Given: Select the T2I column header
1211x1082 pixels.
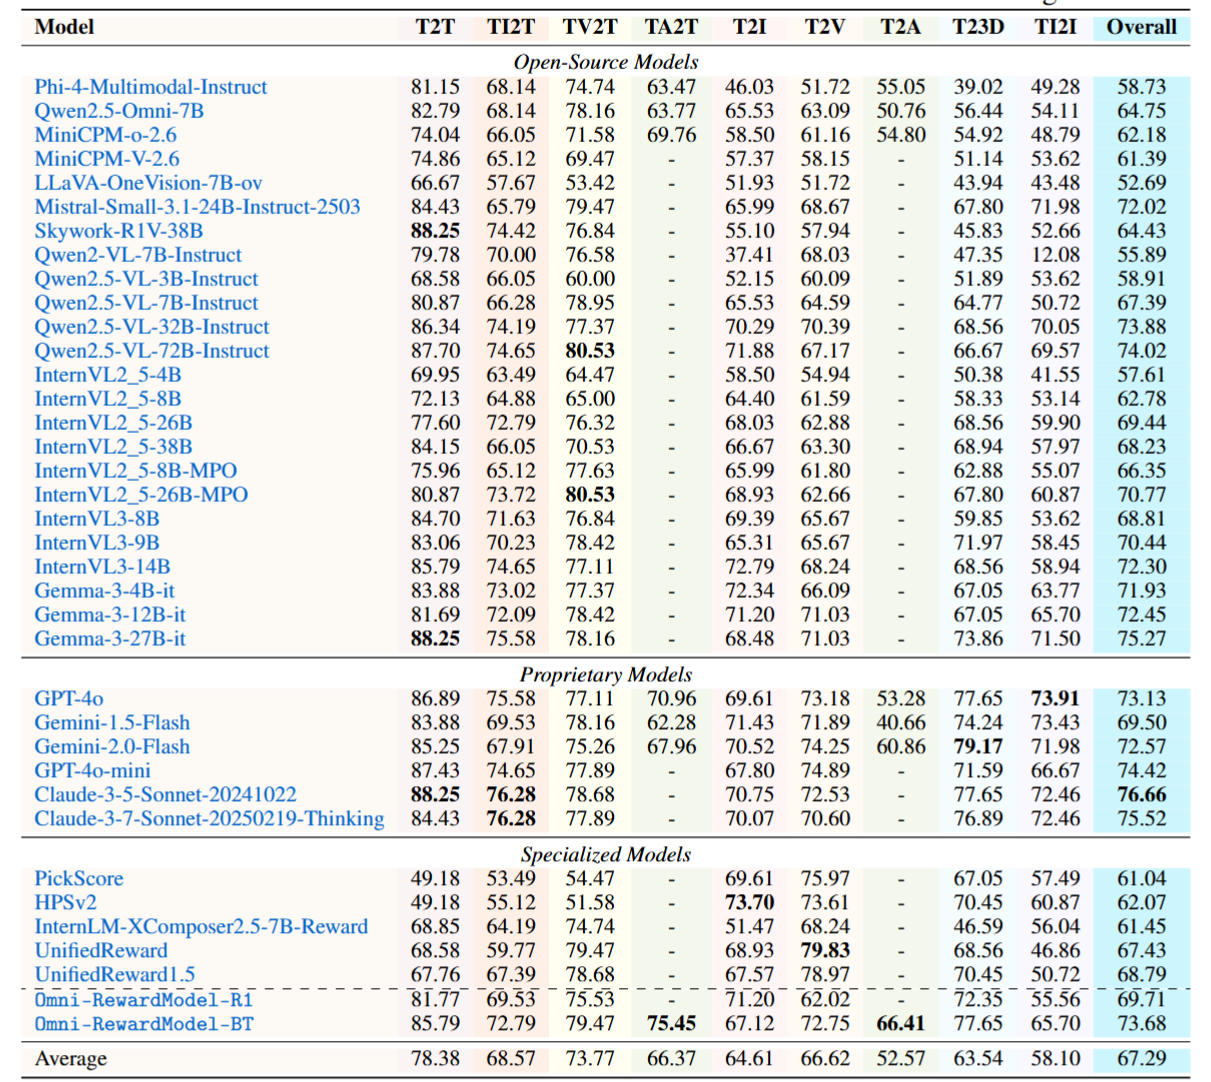Looking at the screenshot, I should (750, 27).
